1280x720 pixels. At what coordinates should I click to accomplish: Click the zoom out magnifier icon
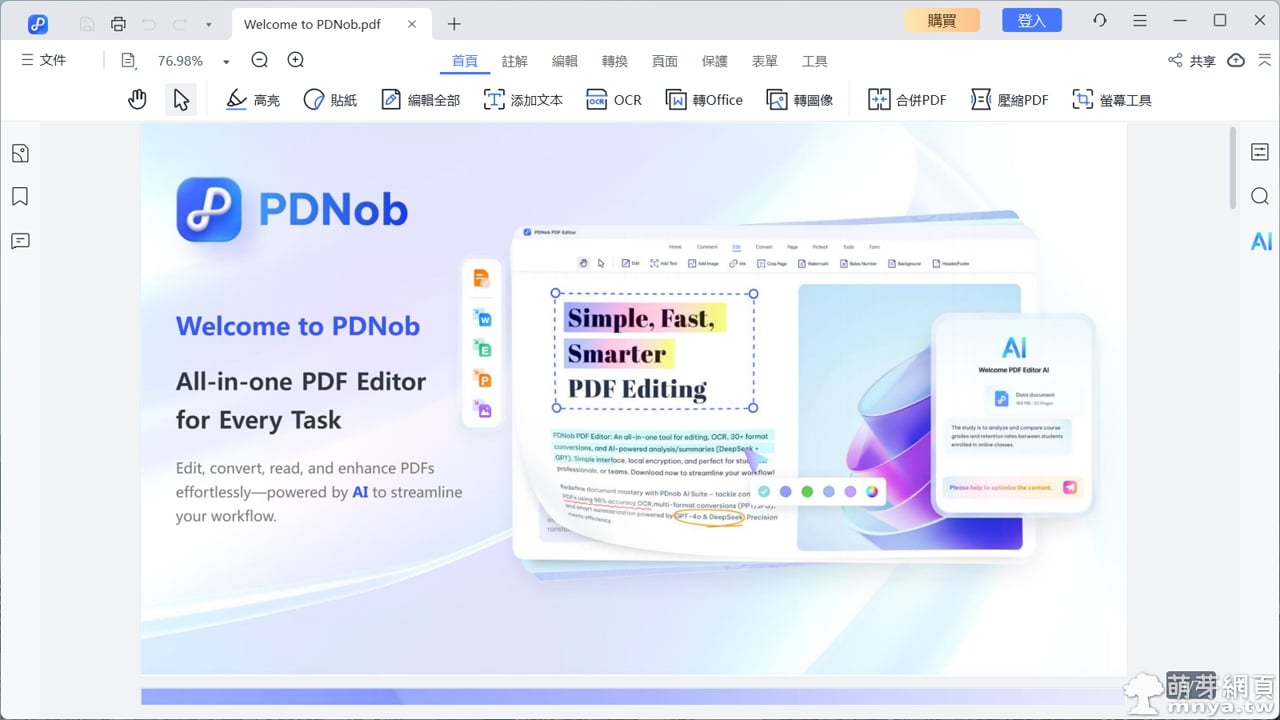(260, 60)
